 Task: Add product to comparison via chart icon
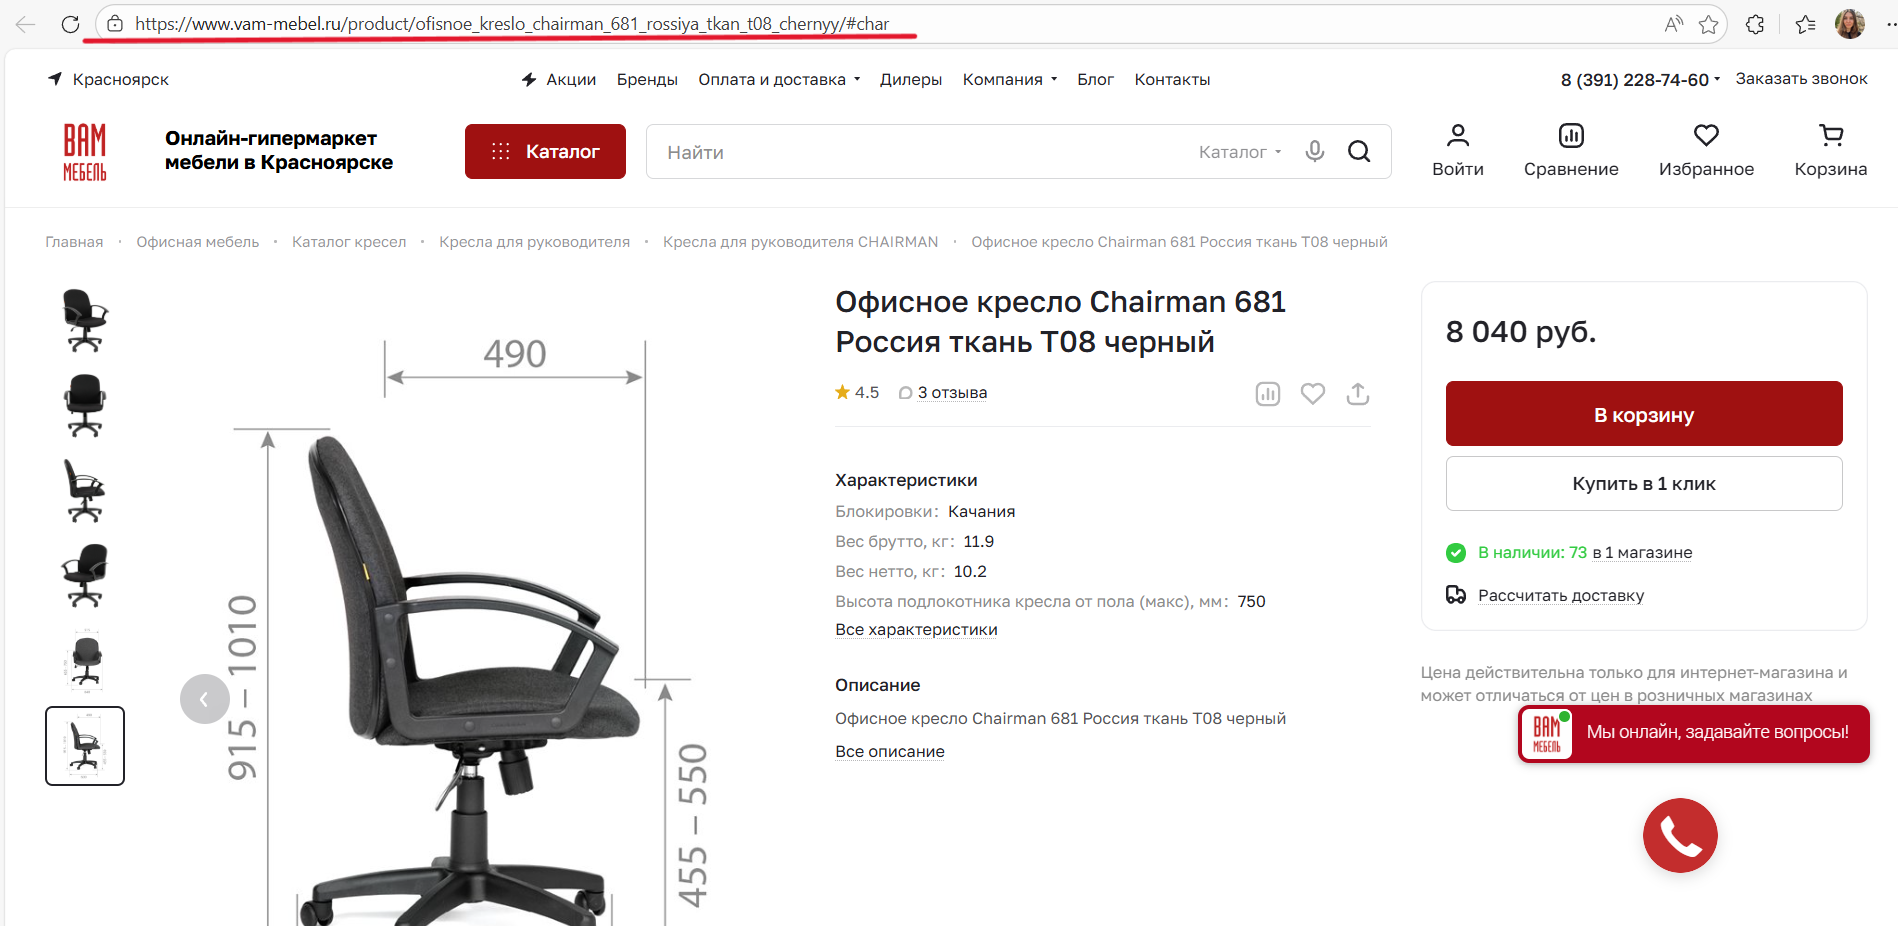(1268, 394)
